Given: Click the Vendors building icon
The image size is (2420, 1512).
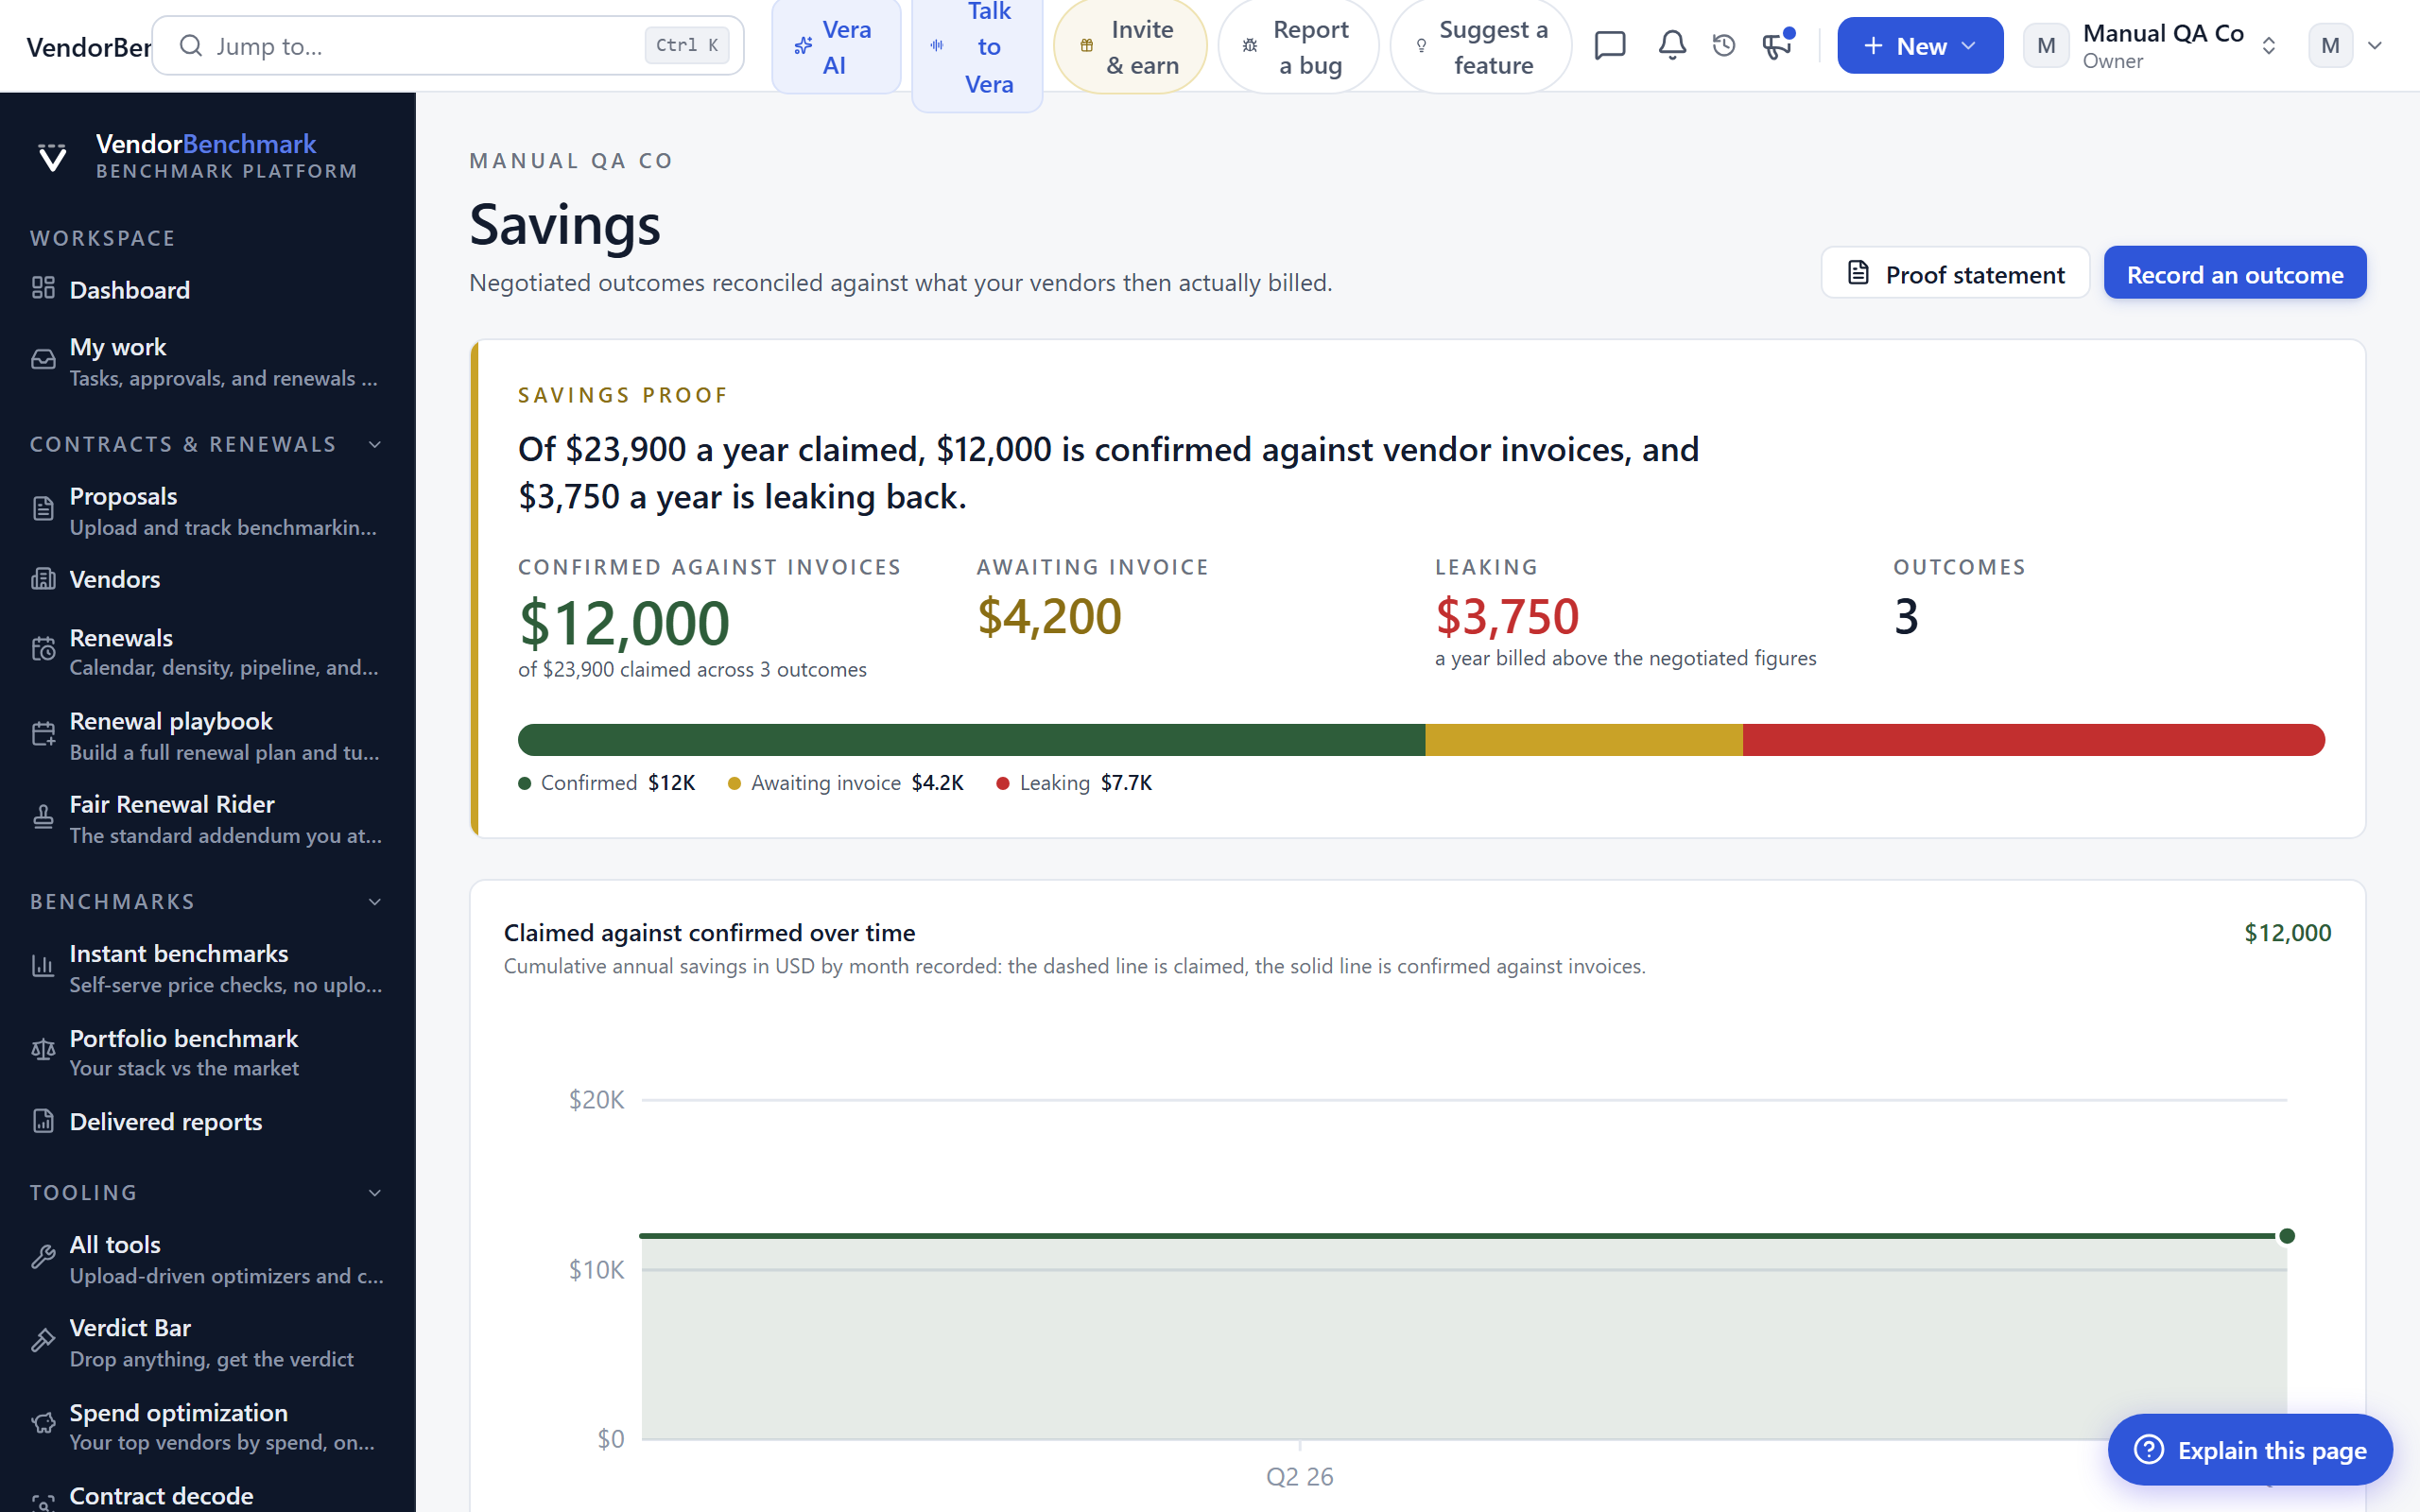Looking at the screenshot, I should coord(43,579).
